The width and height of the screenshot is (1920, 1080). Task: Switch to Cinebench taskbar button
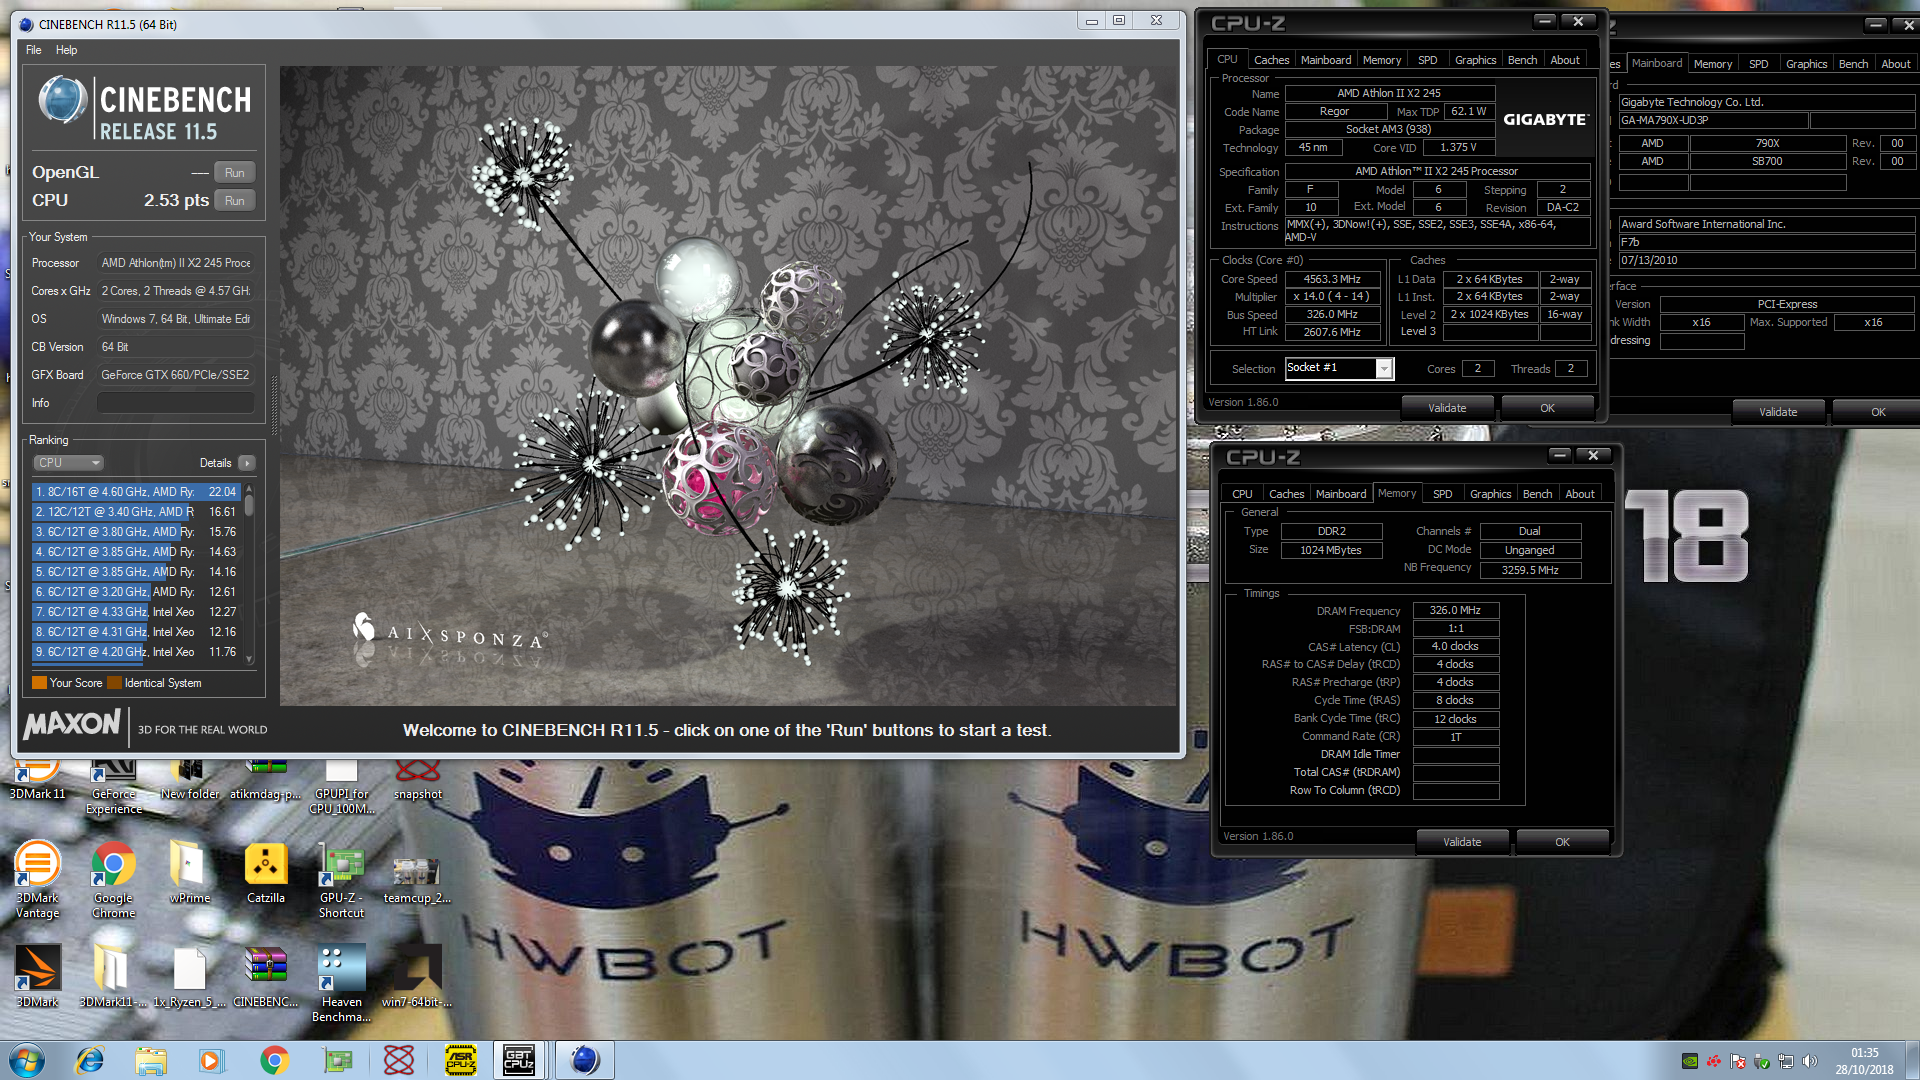click(x=584, y=1060)
